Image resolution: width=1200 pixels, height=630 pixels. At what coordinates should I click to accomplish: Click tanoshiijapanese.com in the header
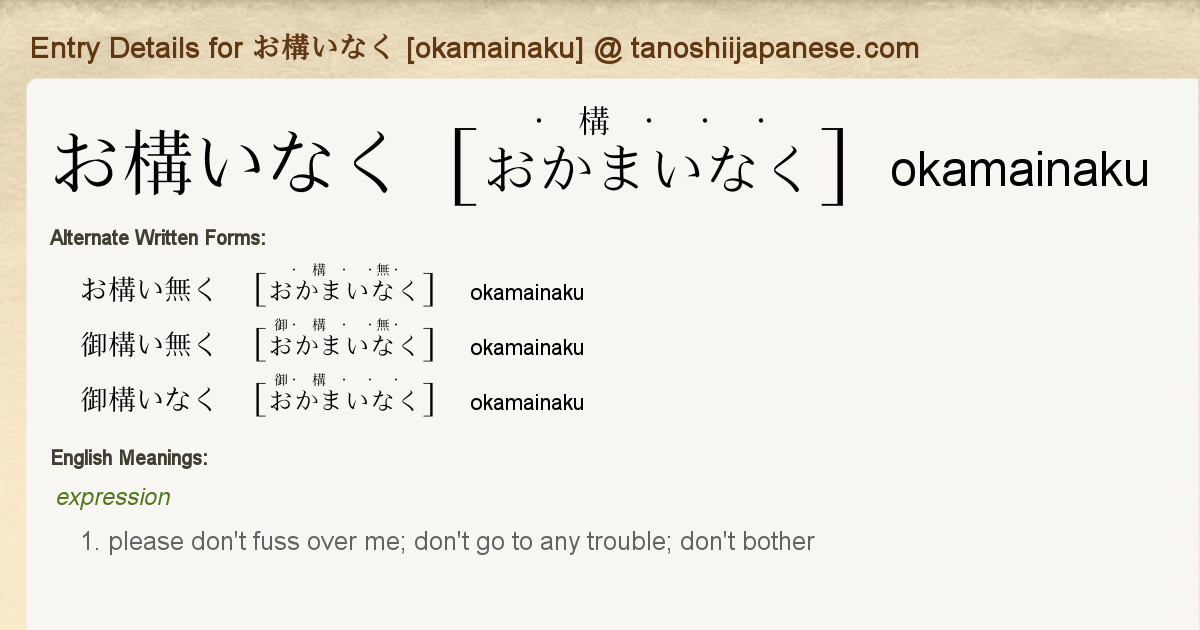774,48
